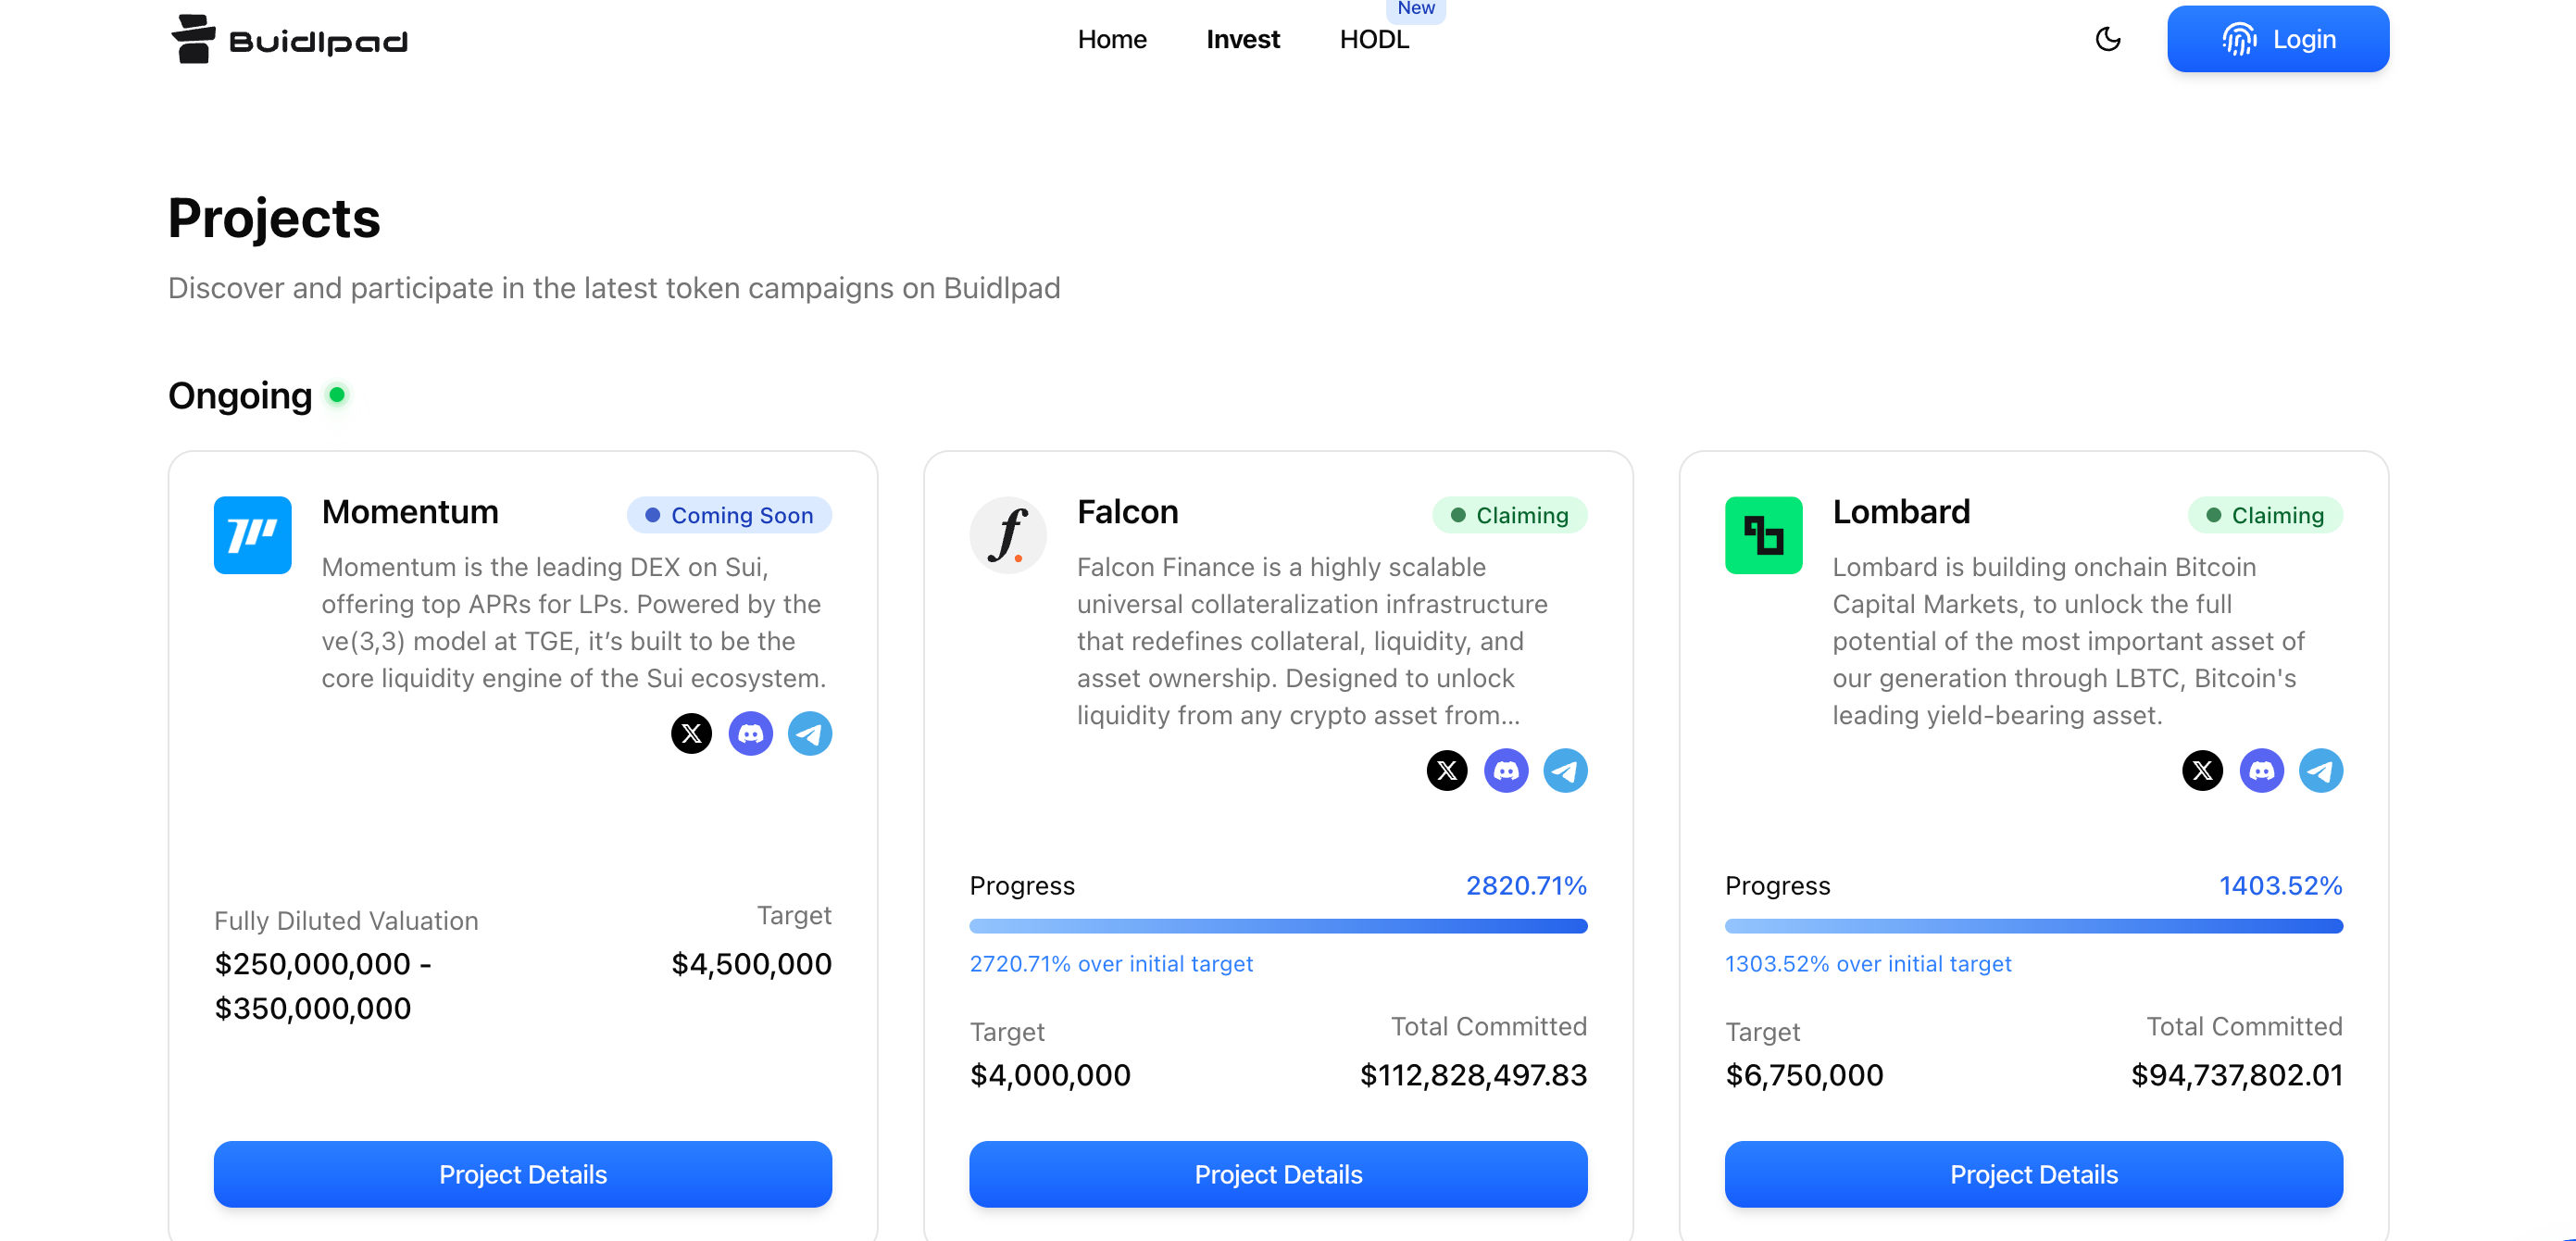Toggle dark mode with the moon icon
The height and width of the screenshot is (1241, 2576).
2108,39
